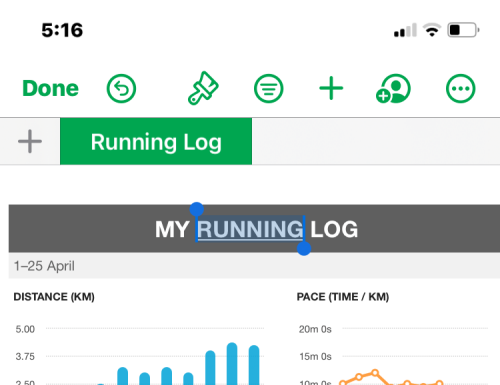
Task: Tap the Done button
Action: click(x=50, y=89)
